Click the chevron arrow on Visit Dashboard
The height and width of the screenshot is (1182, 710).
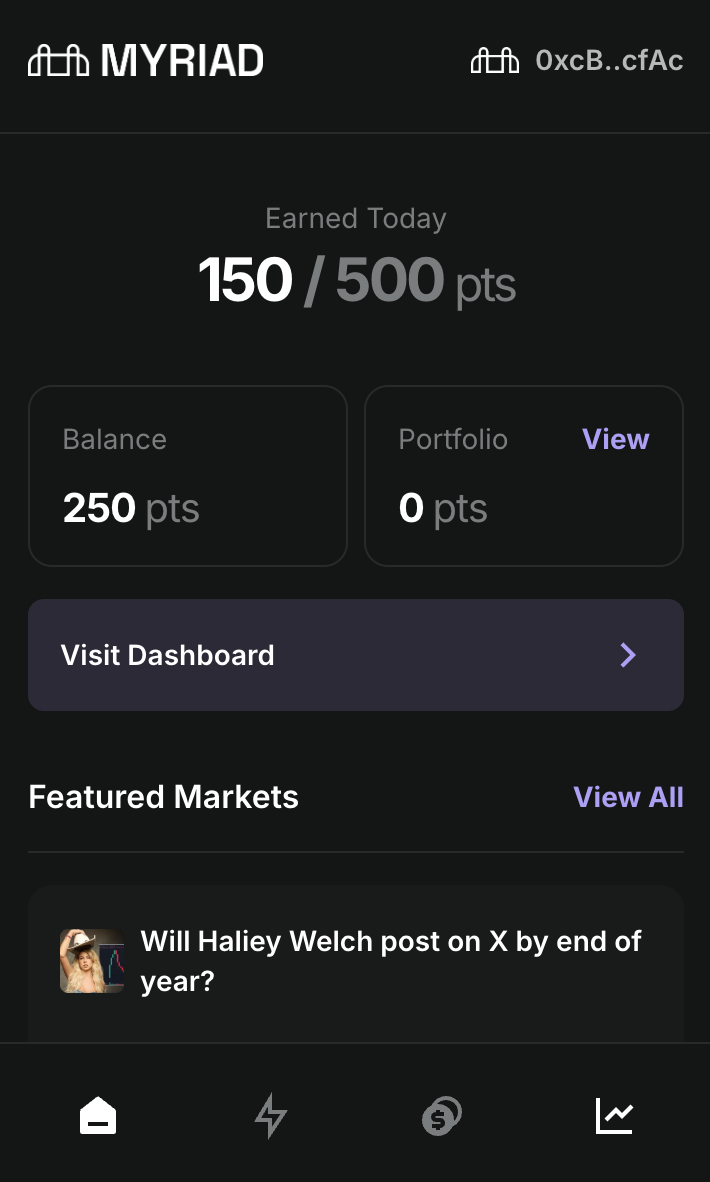click(x=628, y=655)
